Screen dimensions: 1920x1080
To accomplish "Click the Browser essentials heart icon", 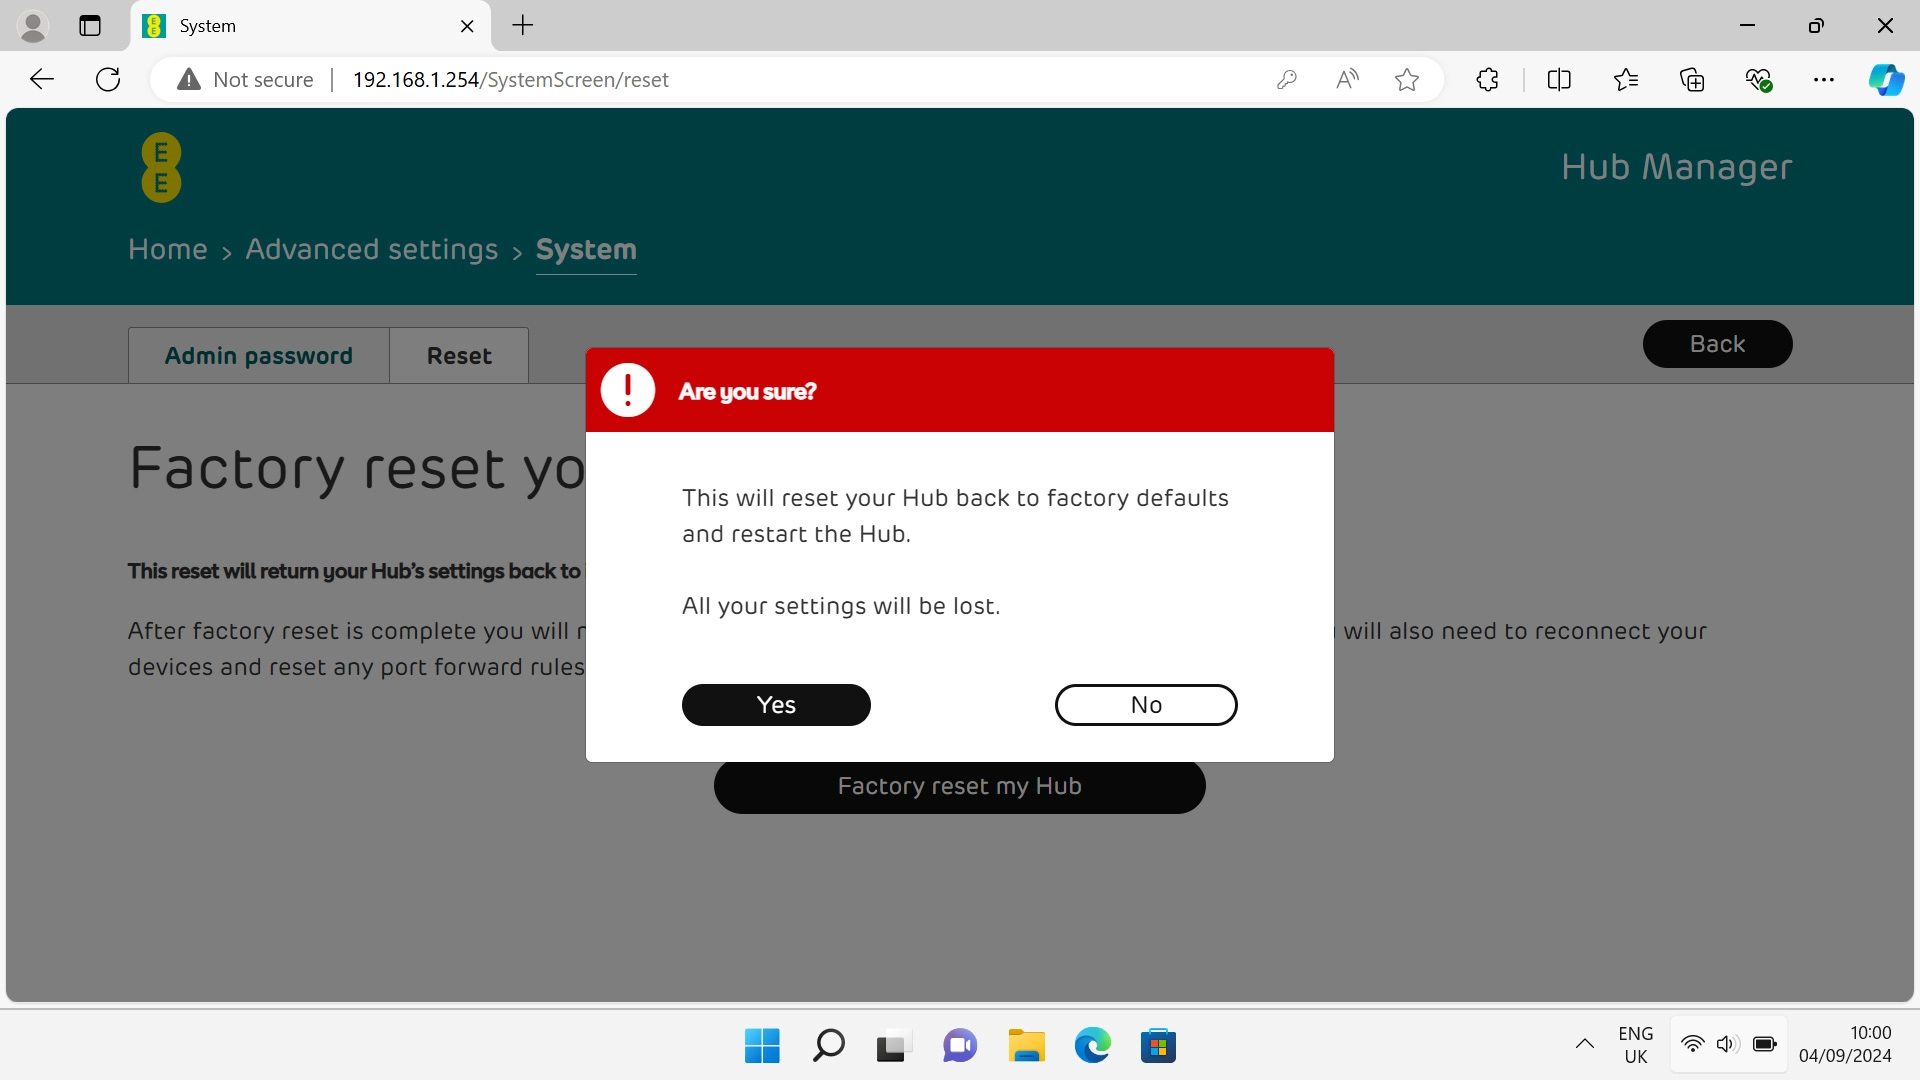I will click(1759, 79).
